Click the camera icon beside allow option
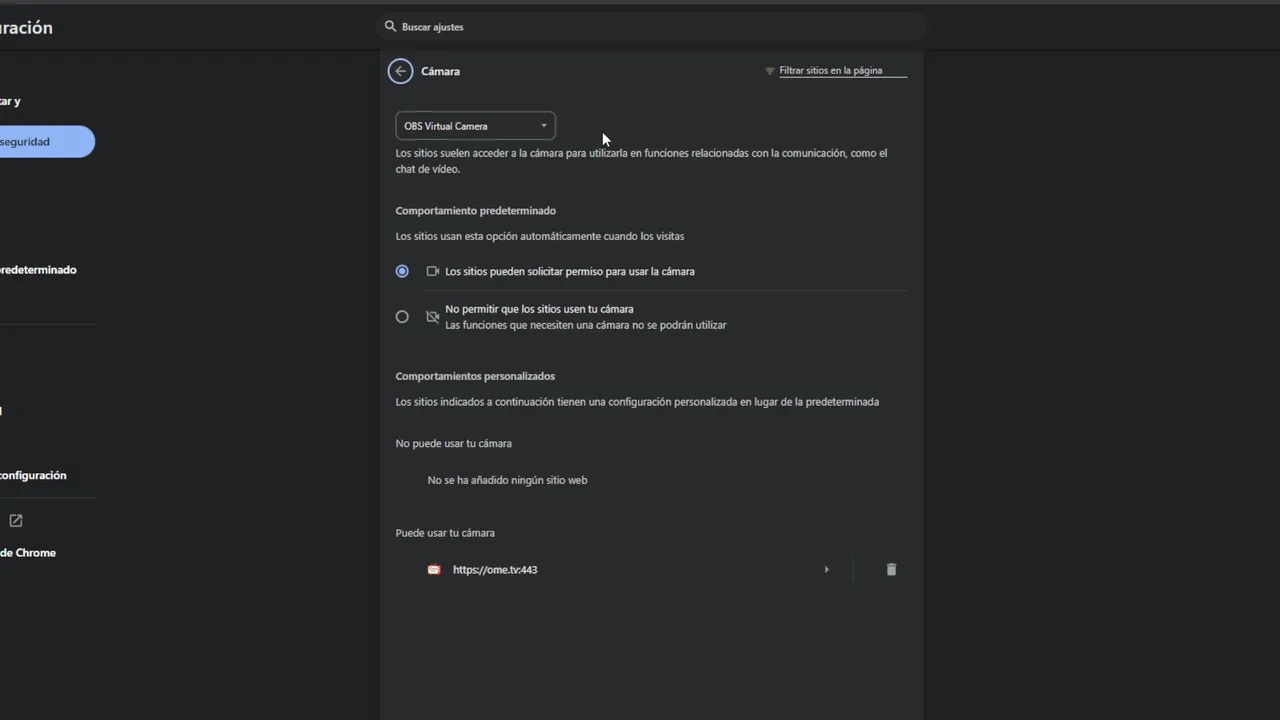This screenshot has width=1280, height=720. click(433, 271)
